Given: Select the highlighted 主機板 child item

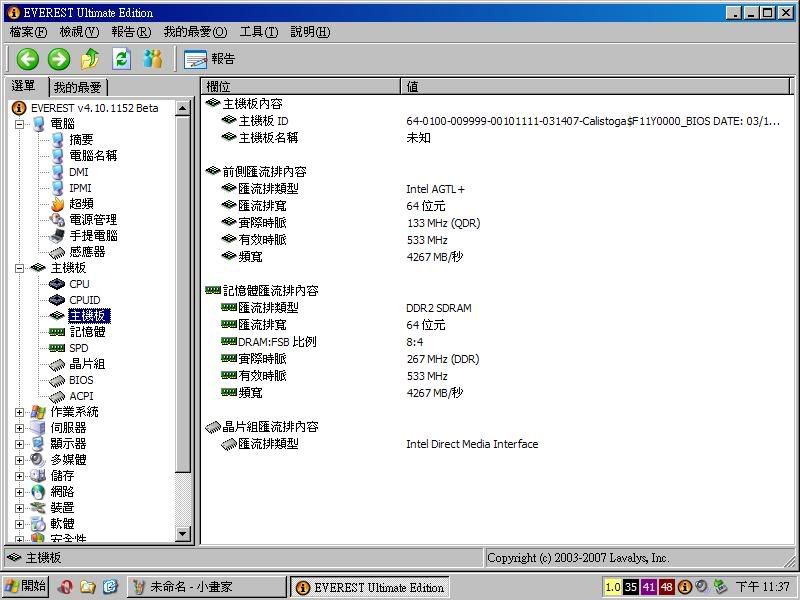Looking at the screenshot, I should pos(89,316).
